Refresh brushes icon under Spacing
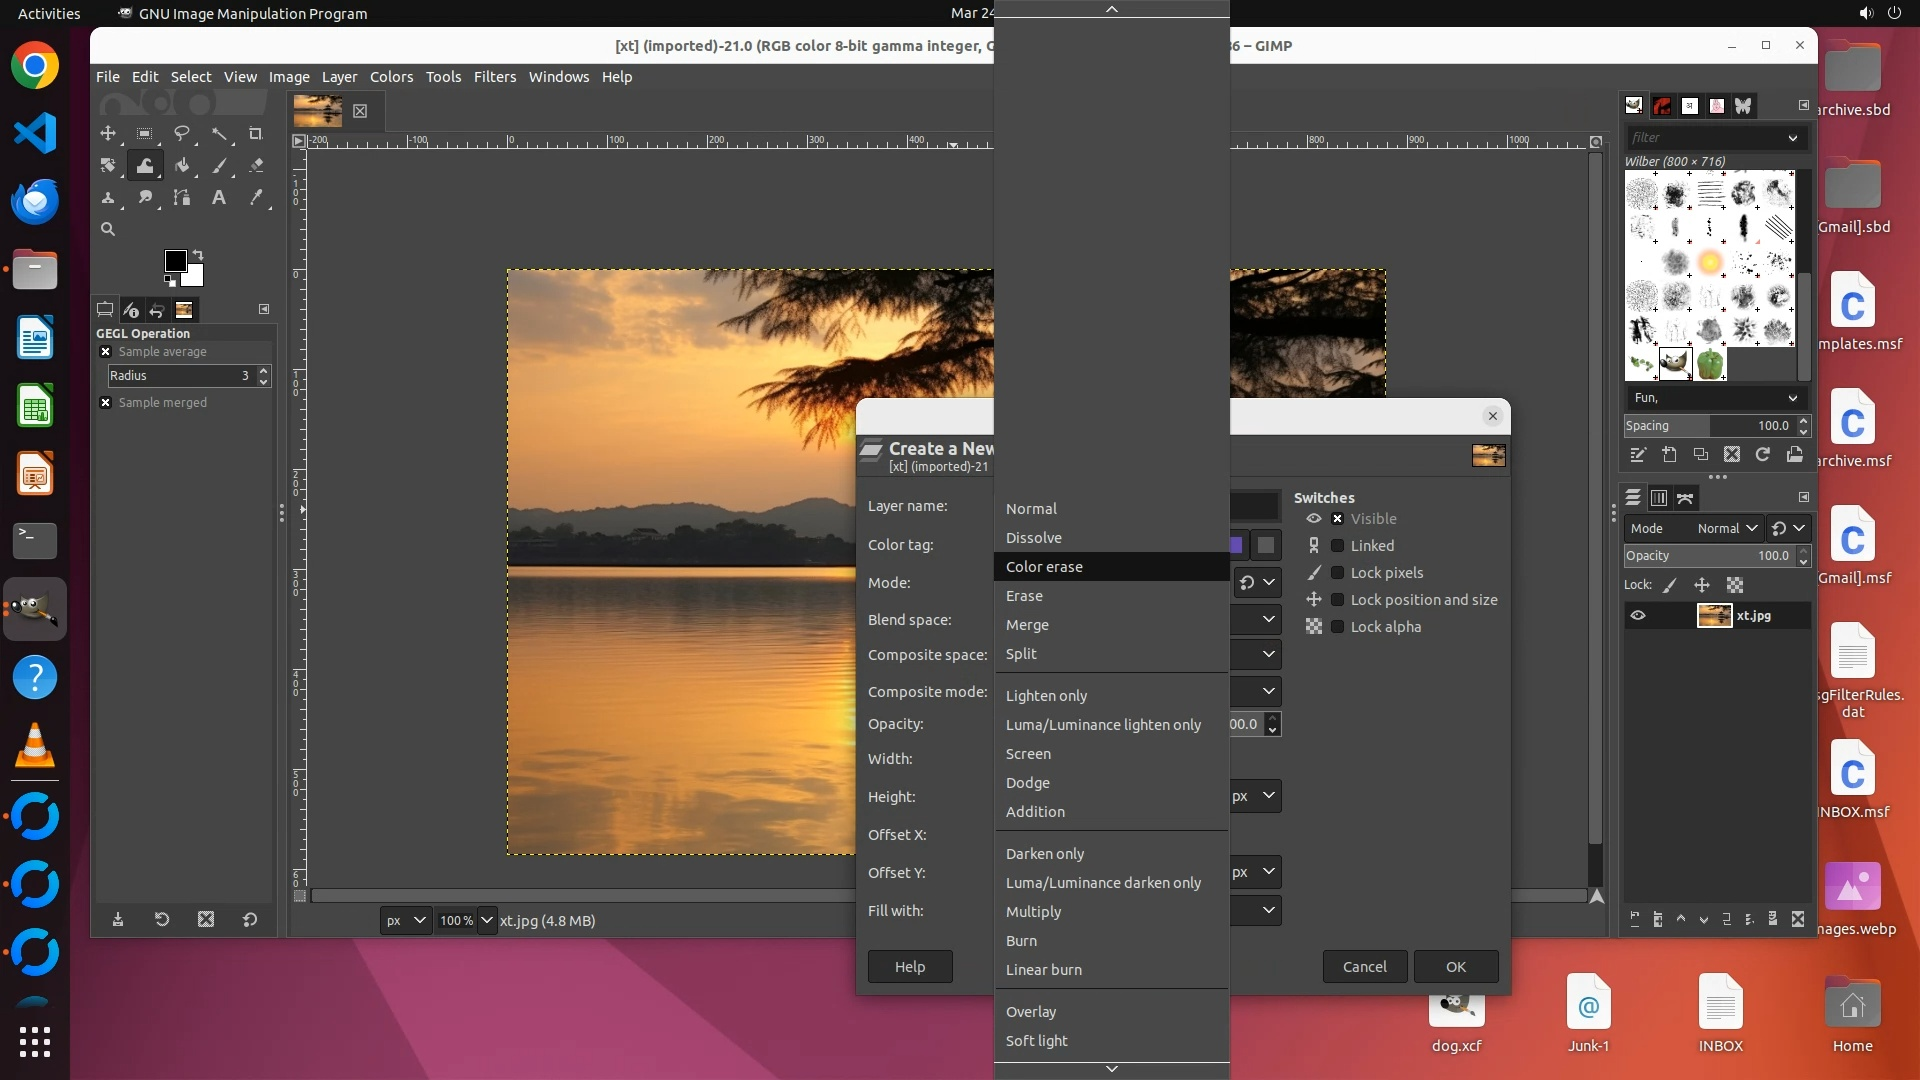This screenshot has height=1080, width=1920. (1763, 455)
